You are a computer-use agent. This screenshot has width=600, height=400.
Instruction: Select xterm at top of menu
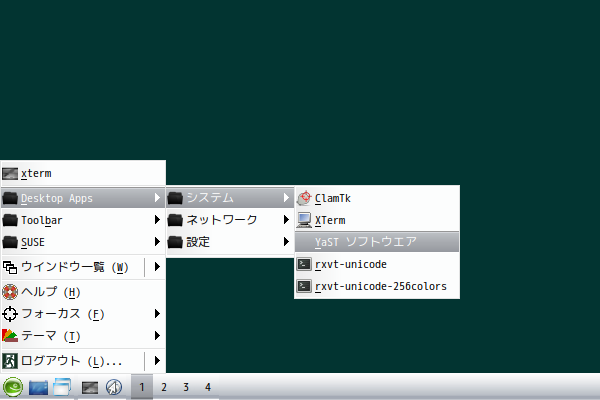[x=83, y=173]
